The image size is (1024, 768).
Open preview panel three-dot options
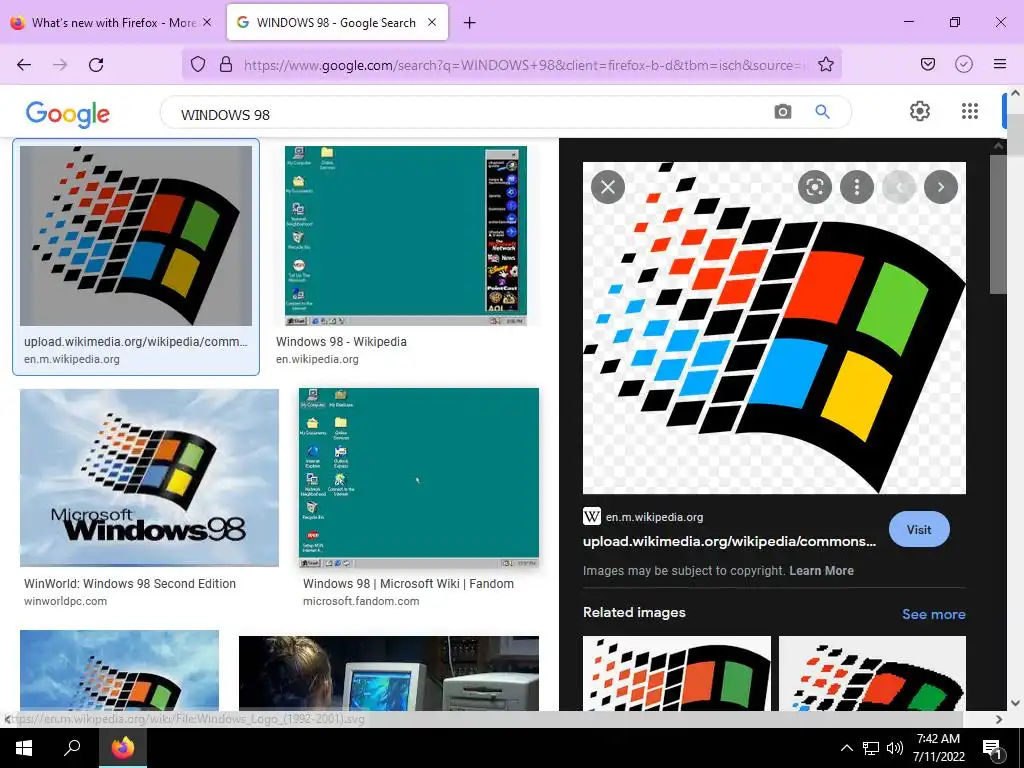tap(857, 187)
